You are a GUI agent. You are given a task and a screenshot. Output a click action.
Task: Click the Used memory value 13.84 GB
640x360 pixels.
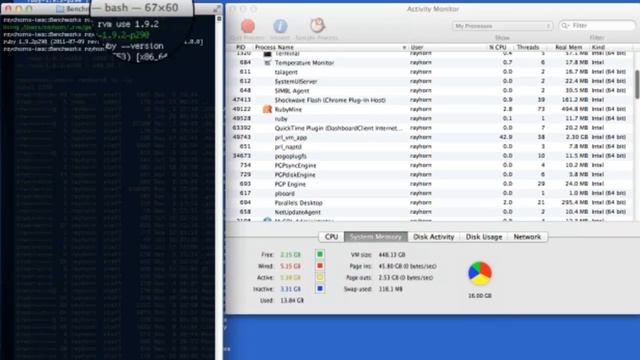(292, 300)
